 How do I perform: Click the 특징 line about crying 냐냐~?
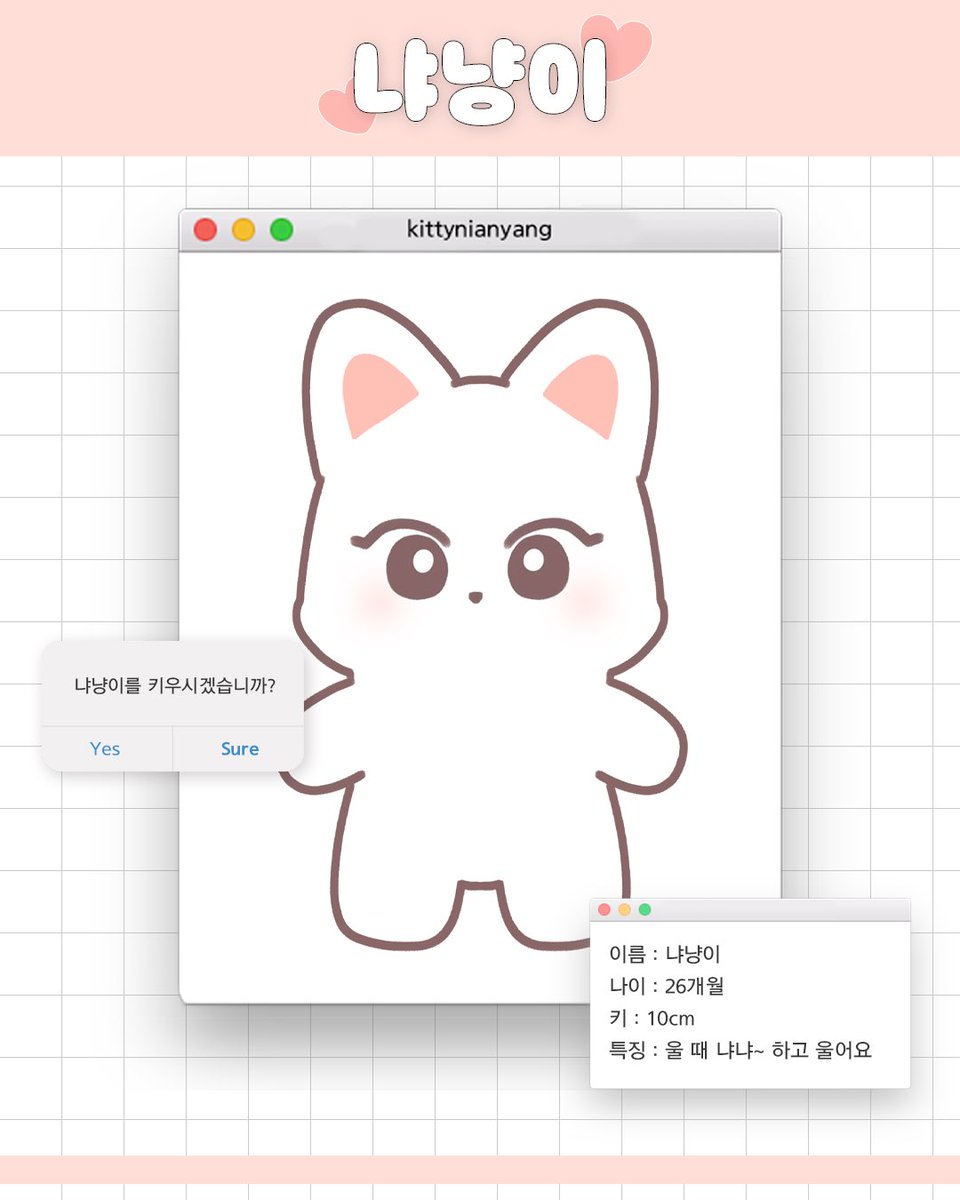(x=741, y=1050)
